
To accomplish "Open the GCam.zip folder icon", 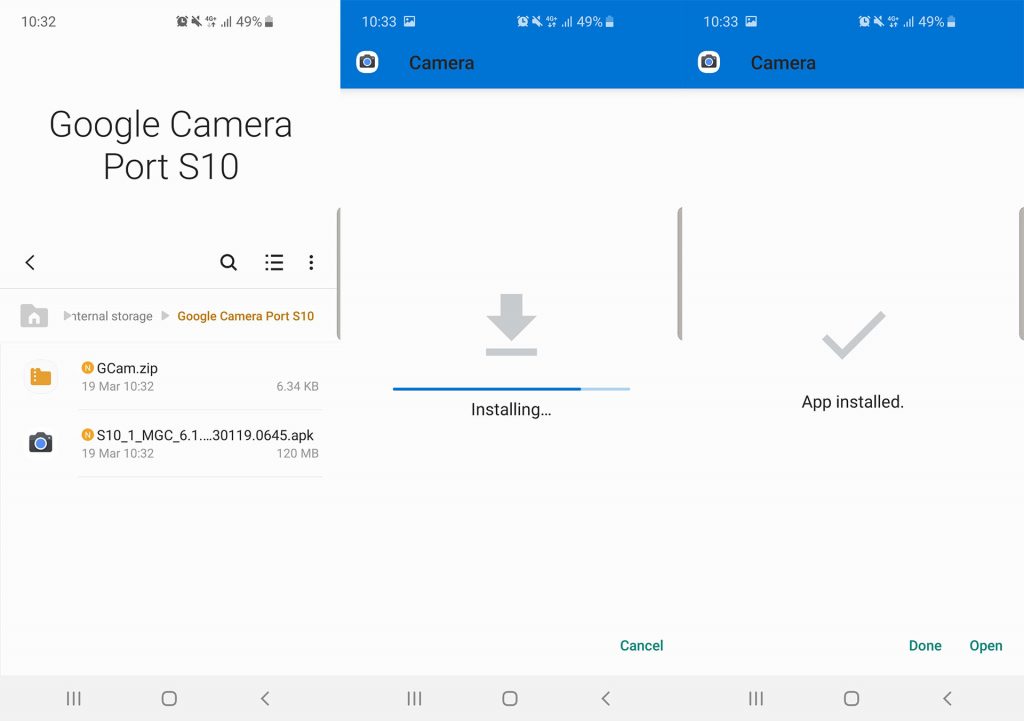I will point(40,377).
